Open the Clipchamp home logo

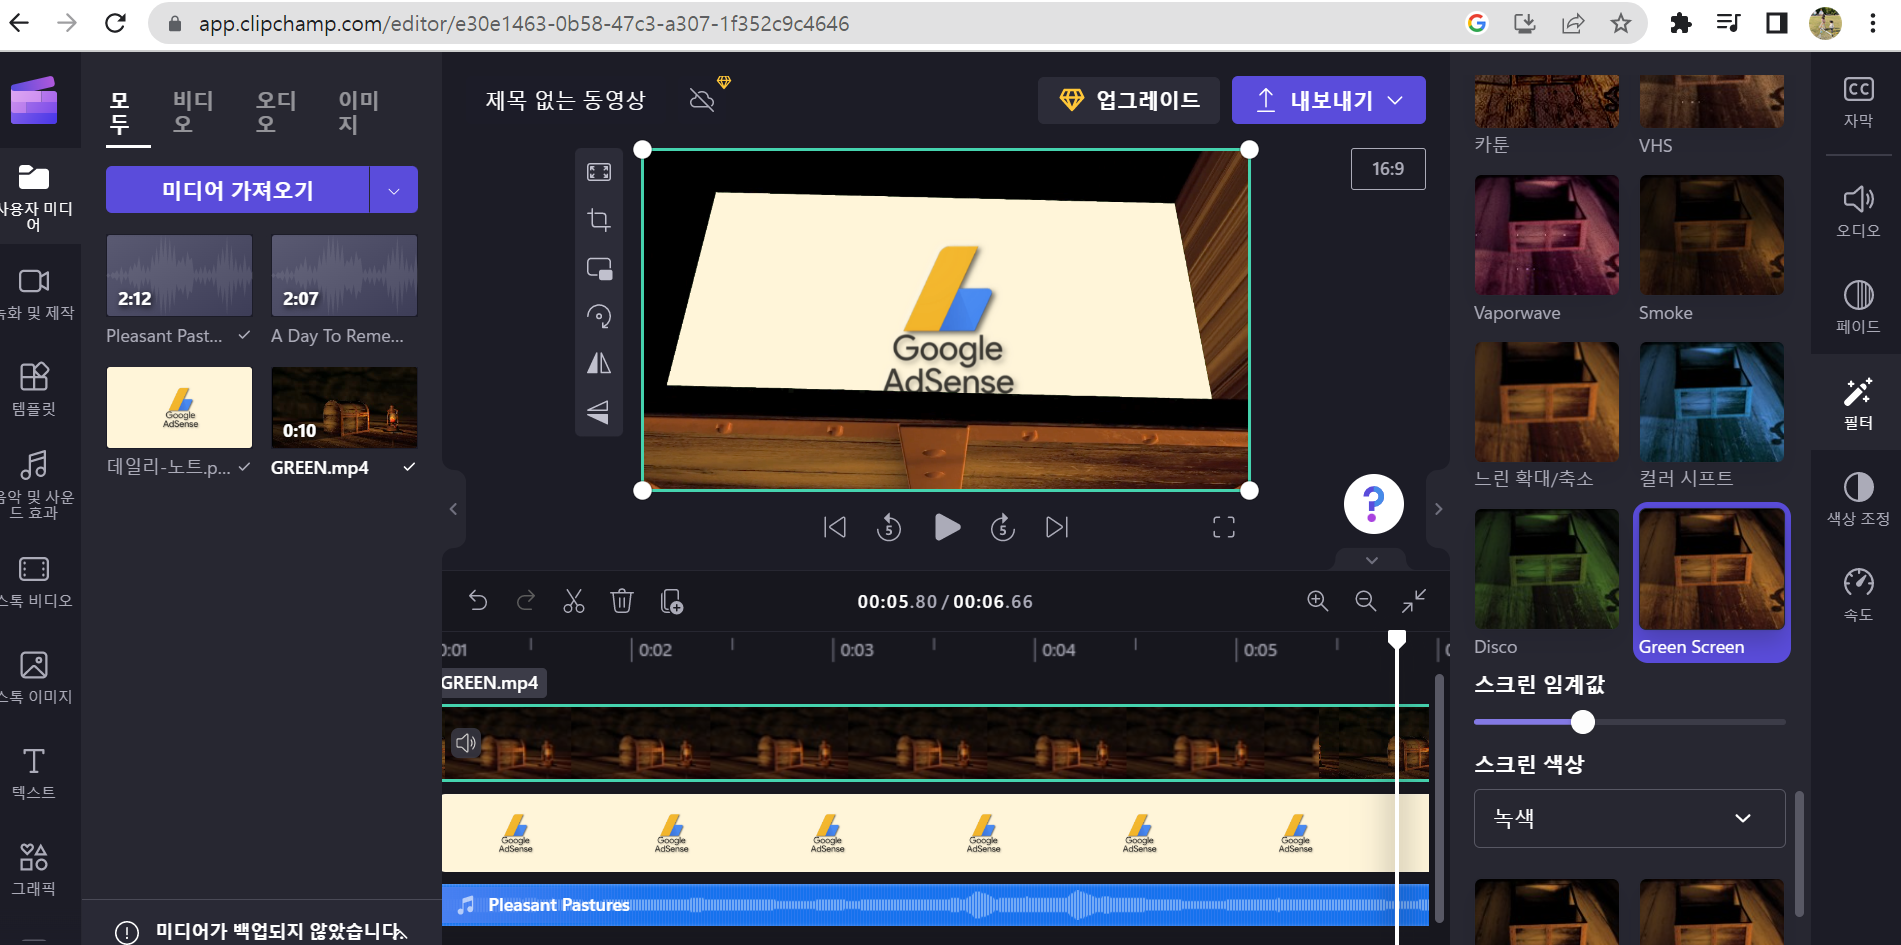pos(34,100)
